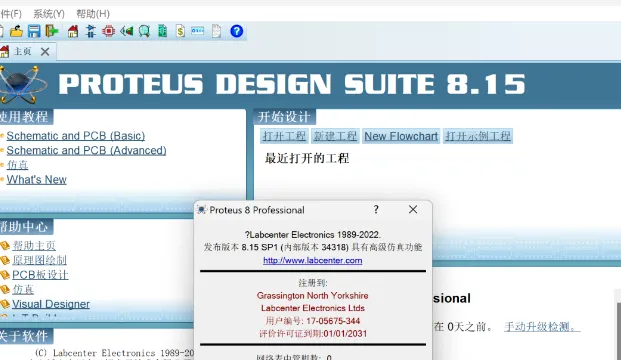This screenshot has width=621, height=360.
Task: Click the book icon beside Visual Designer
Action: pos(5,304)
